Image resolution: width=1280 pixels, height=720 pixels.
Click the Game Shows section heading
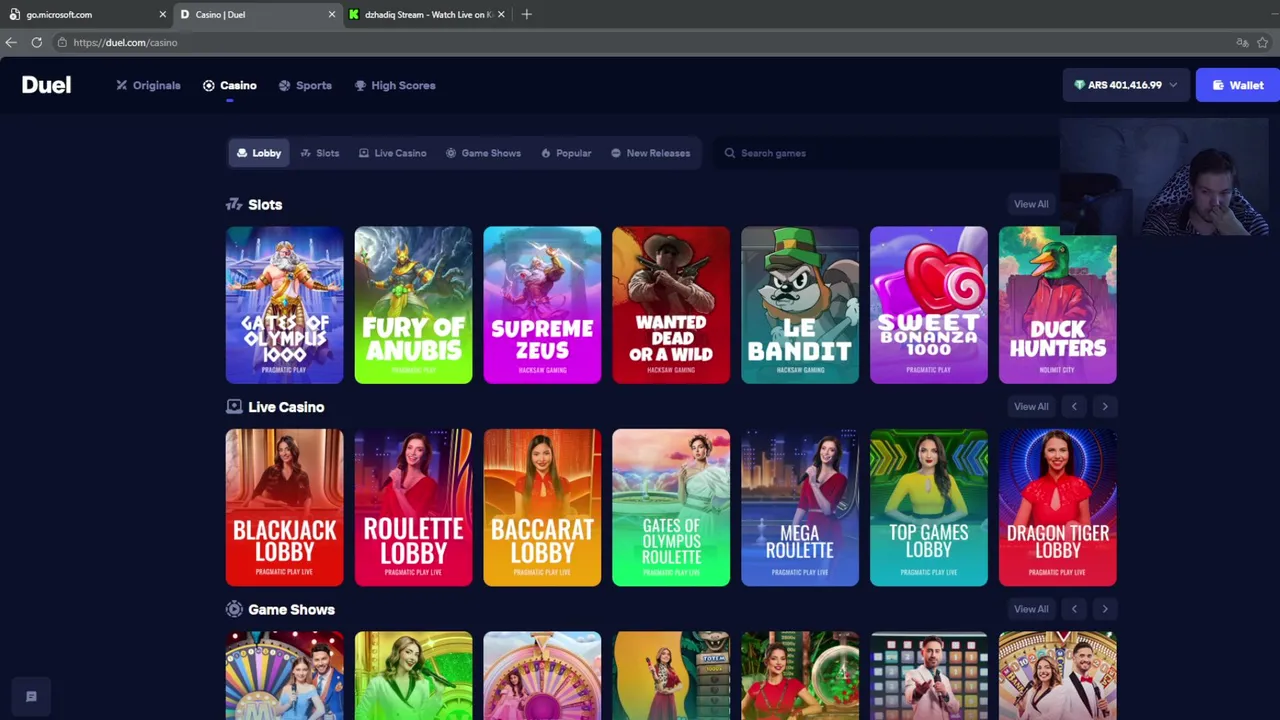point(291,609)
